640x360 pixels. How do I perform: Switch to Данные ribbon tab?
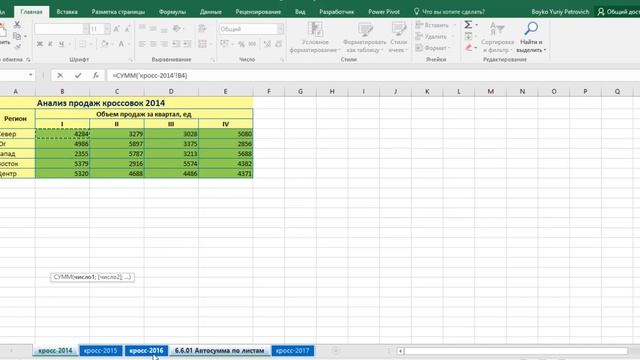pyautogui.click(x=211, y=12)
